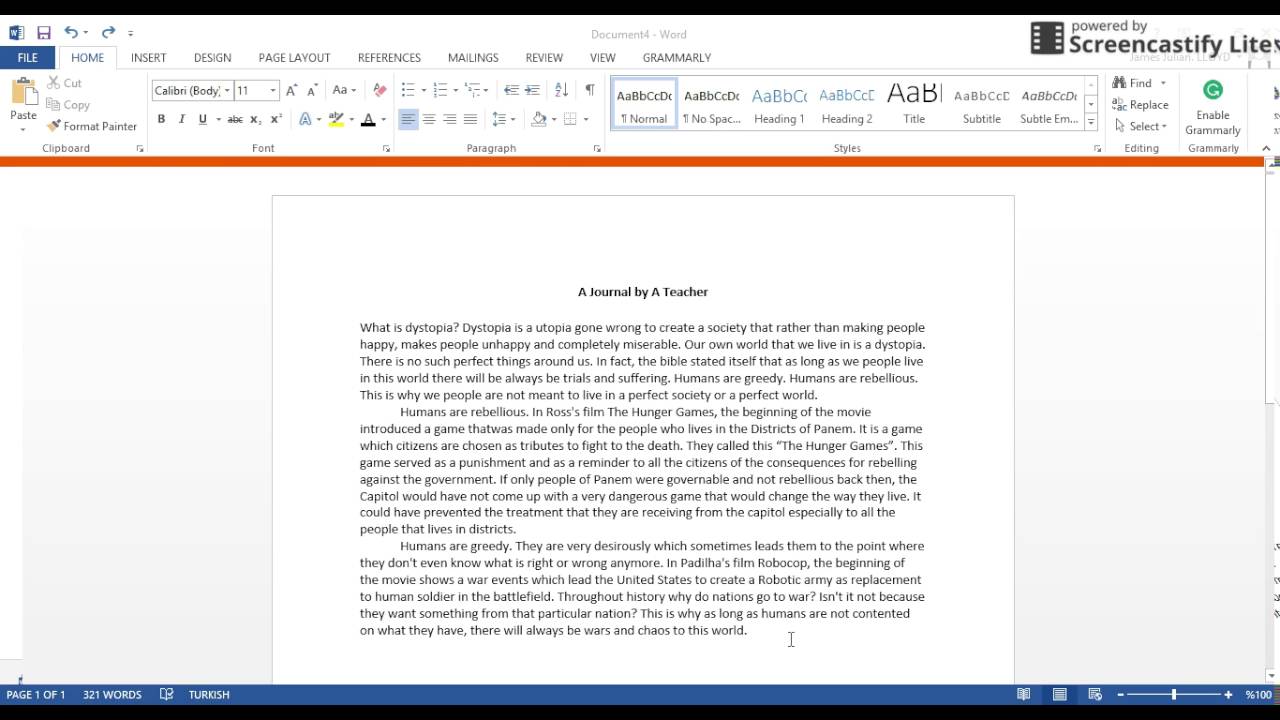Collapse the ribbon arrow
This screenshot has height=720, width=1280.
(1266, 148)
